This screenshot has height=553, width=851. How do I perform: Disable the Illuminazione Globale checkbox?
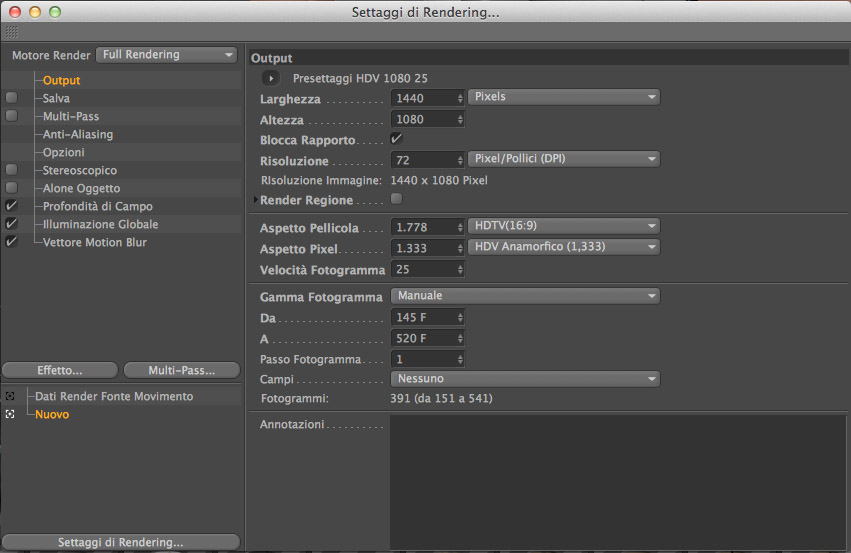click(x=11, y=224)
